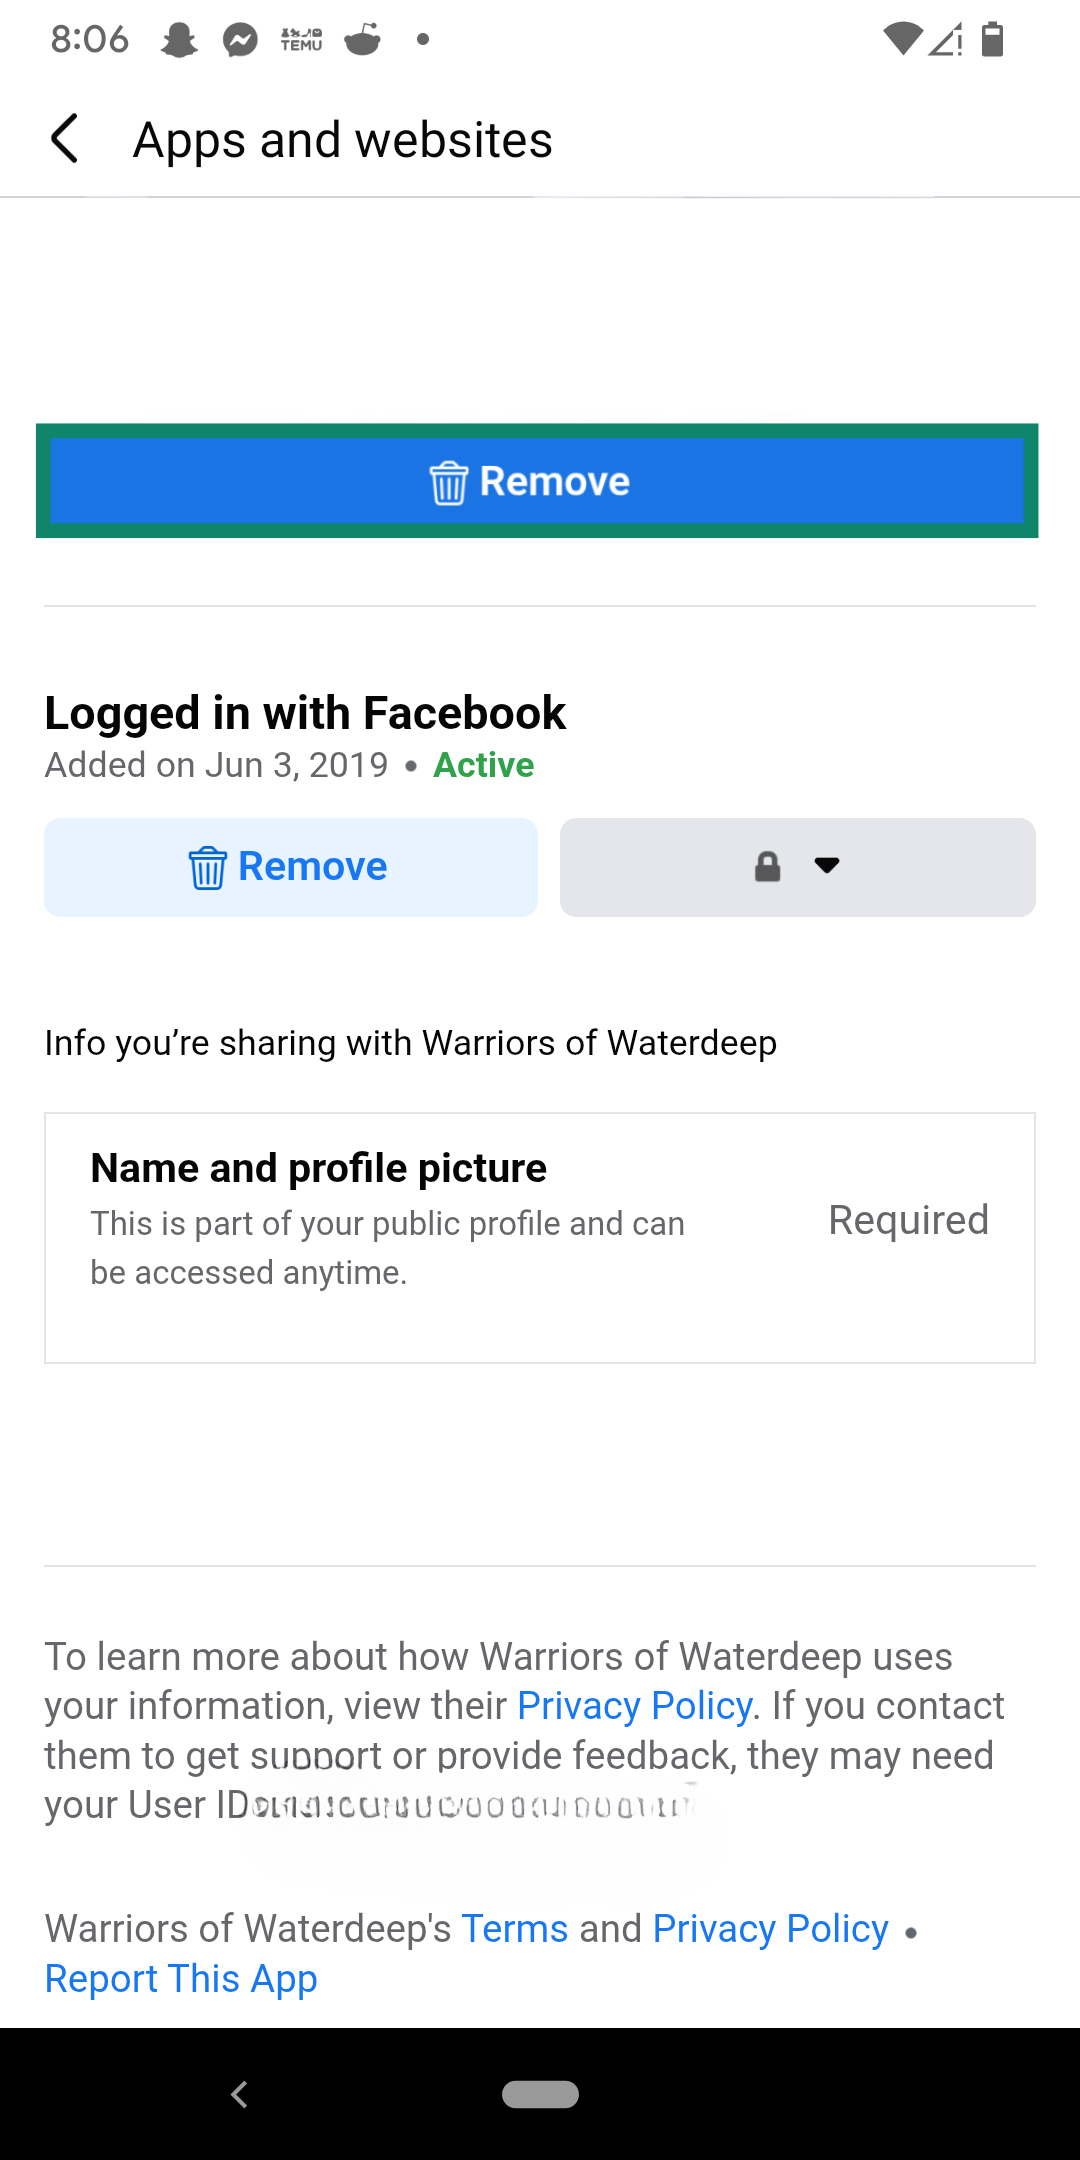The width and height of the screenshot is (1080, 2160).
Task: Tap the green Active status label
Action: (483, 765)
